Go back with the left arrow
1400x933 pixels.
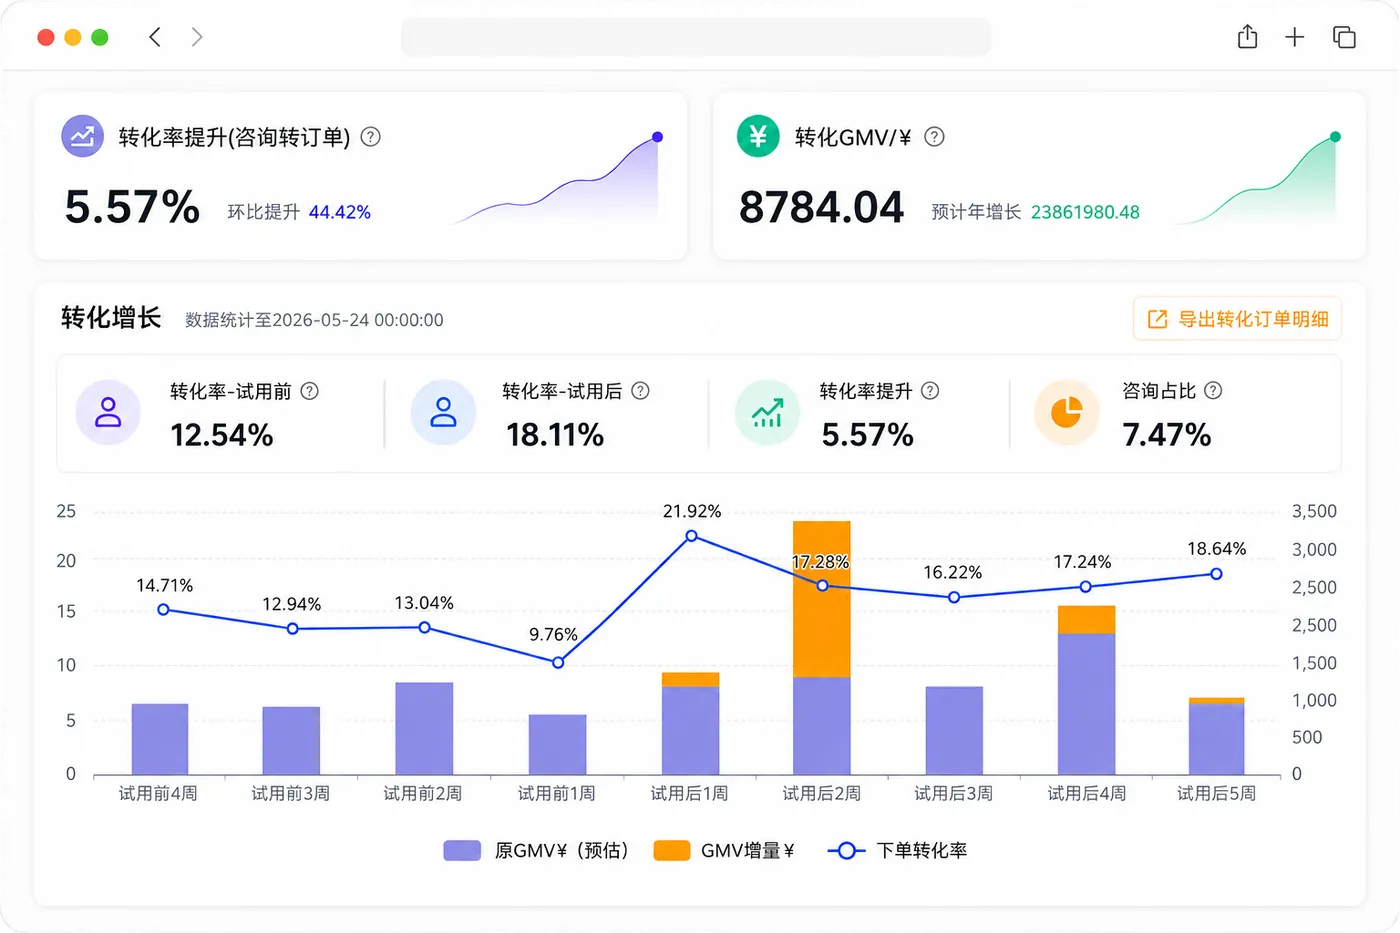[x=155, y=37]
